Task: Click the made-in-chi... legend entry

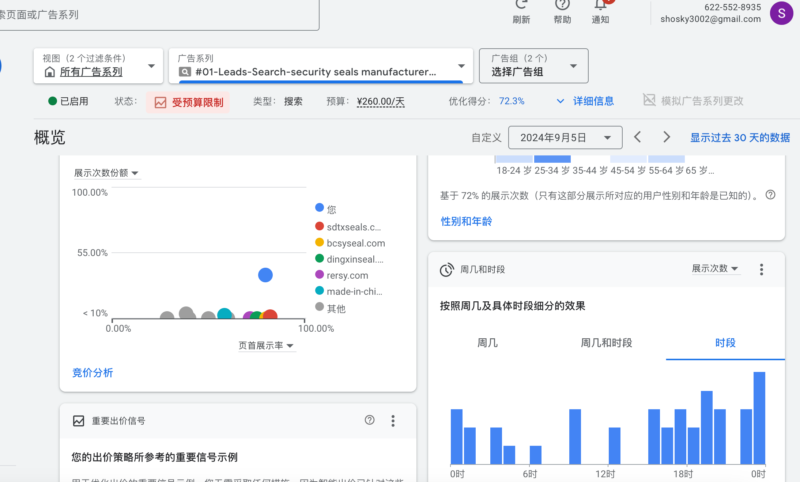Action: (x=348, y=291)
